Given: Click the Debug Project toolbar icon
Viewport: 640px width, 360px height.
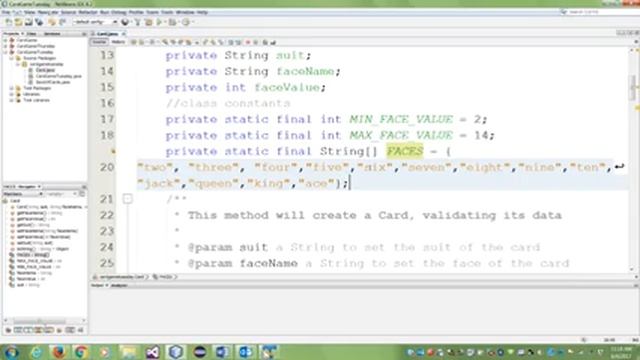Looking at the screenshot, I should click(x=172, y=22).
